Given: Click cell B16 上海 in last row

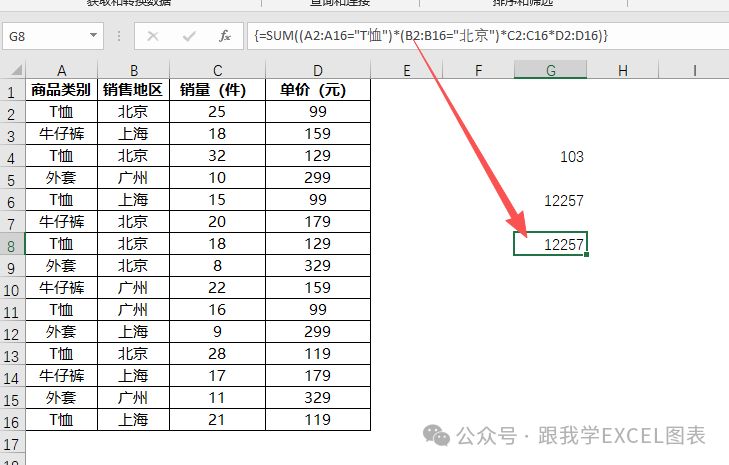Looking at the screenshot, I should click(x=133, y=420).
